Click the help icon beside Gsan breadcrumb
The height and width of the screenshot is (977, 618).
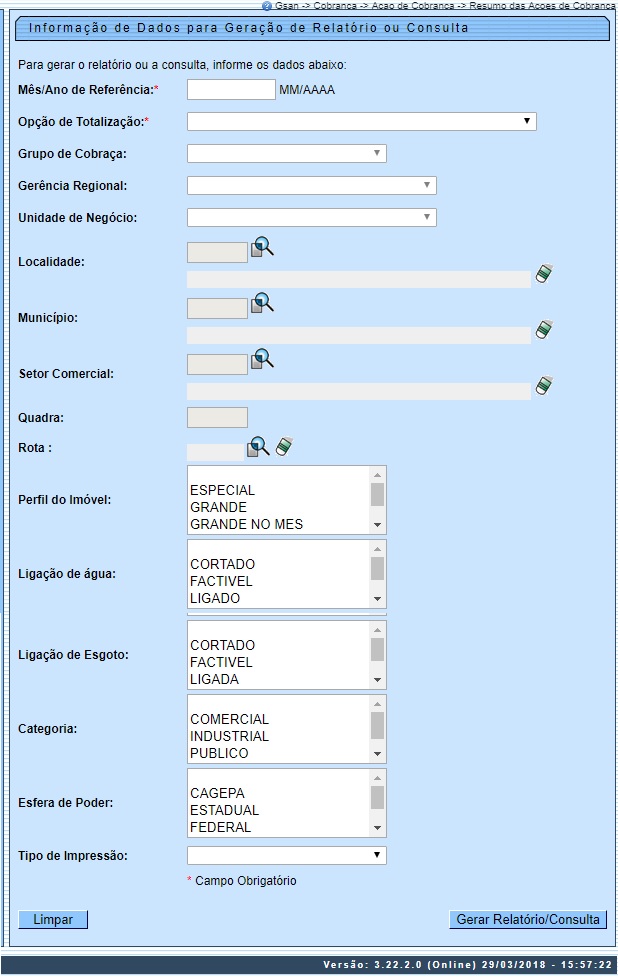coord(267,5)
